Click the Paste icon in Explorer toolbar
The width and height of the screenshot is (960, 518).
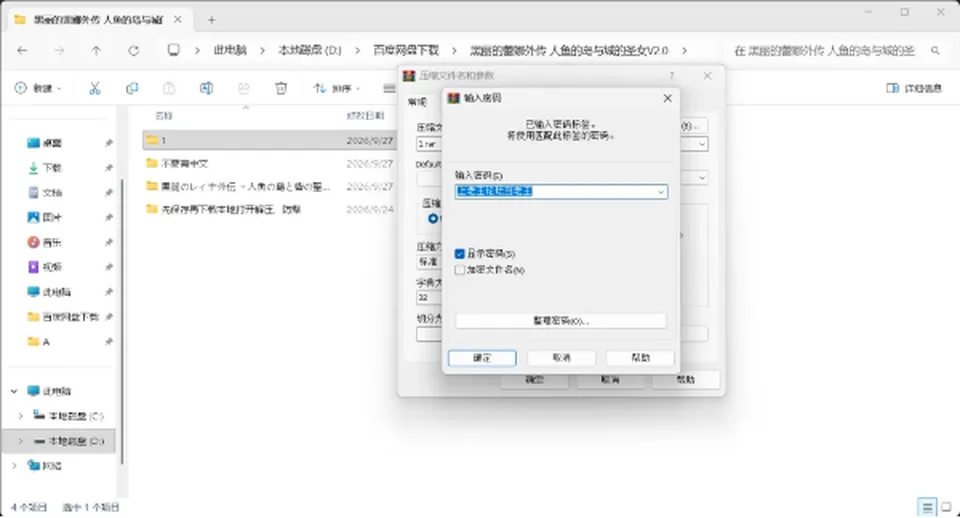[169, 88]
